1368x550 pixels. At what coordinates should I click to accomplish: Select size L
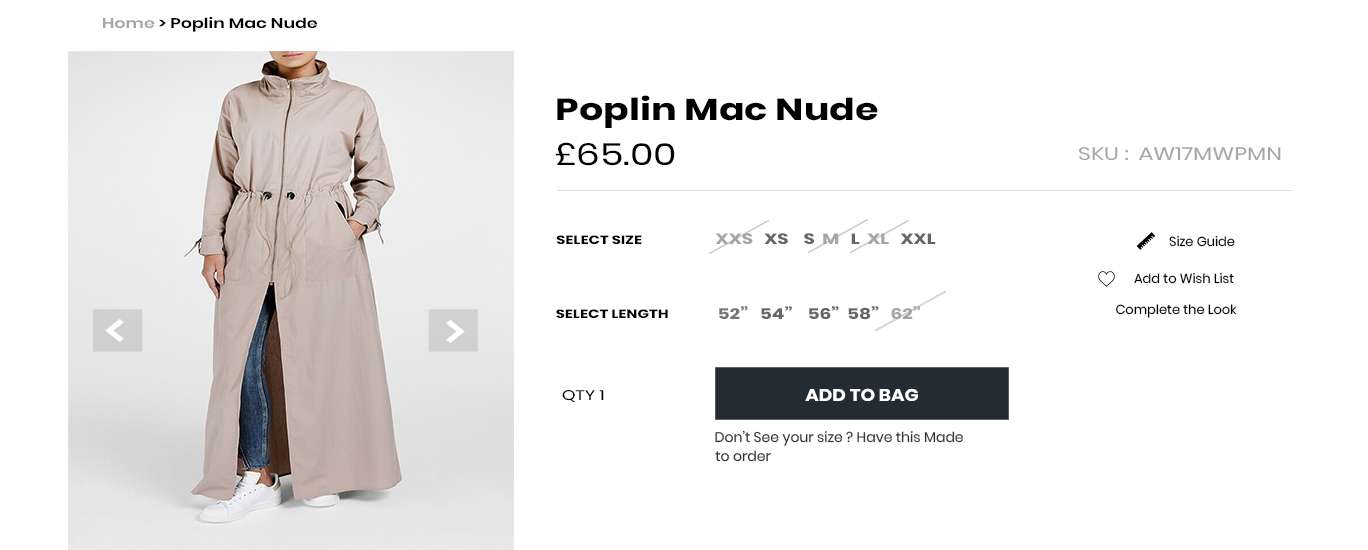tap(855, 239)
